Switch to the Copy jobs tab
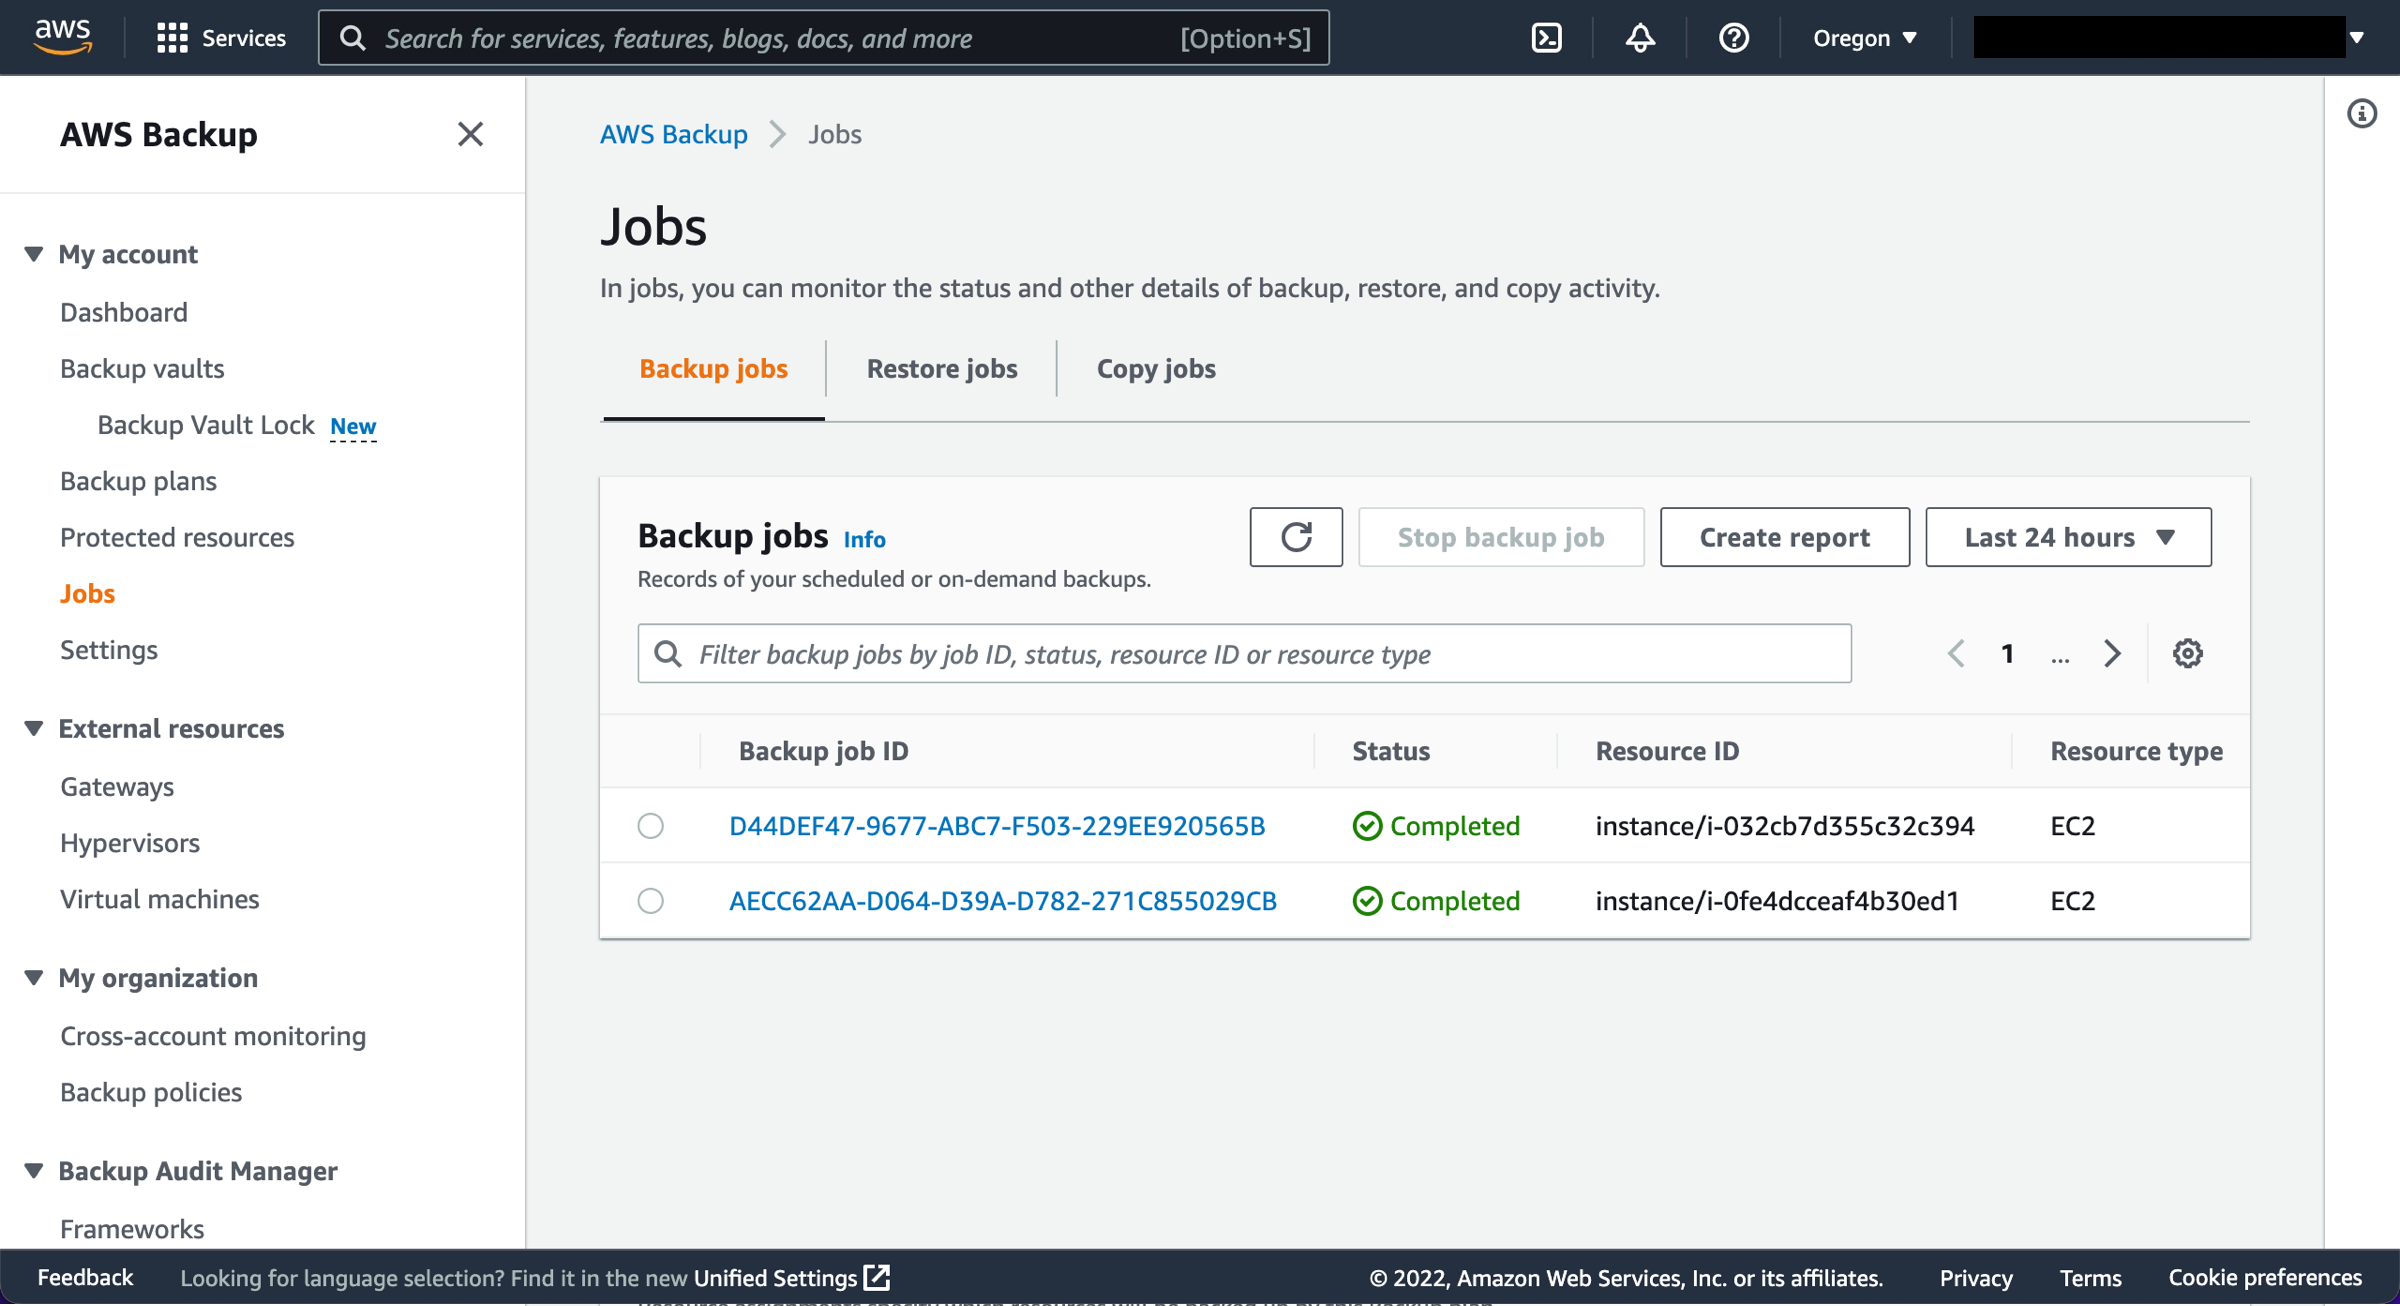Viewport: 2400px width, 1306px height. coord(1156,368)
